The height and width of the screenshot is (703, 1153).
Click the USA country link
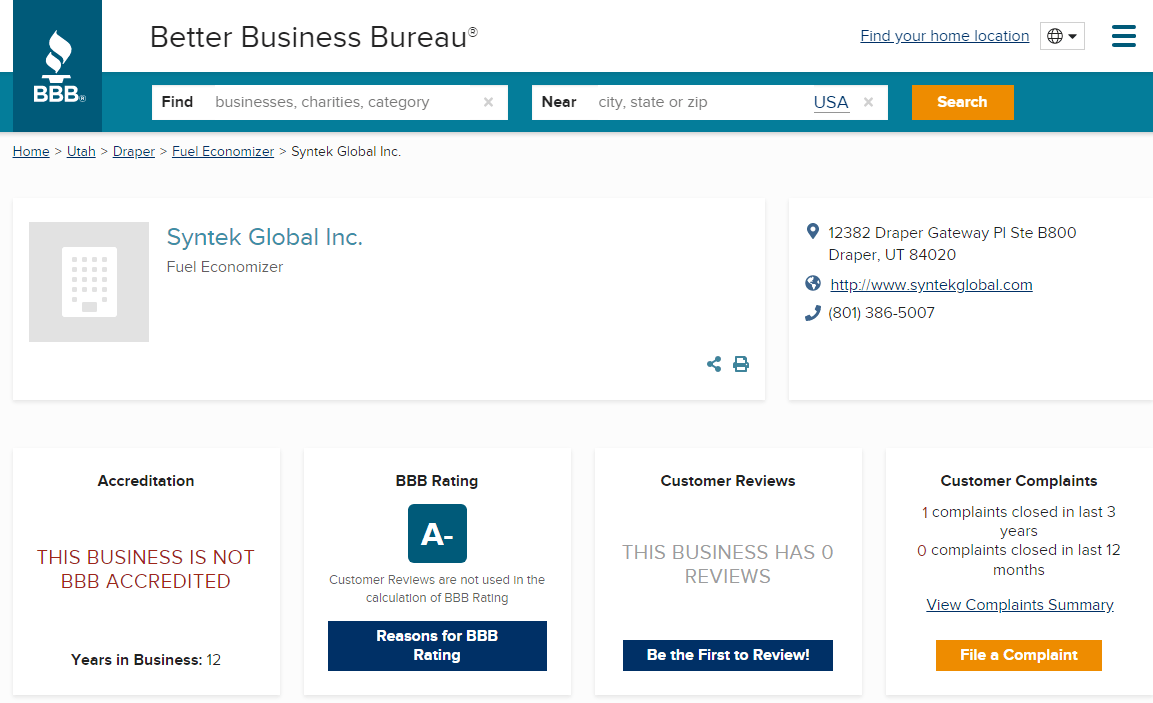coord(831,102)
